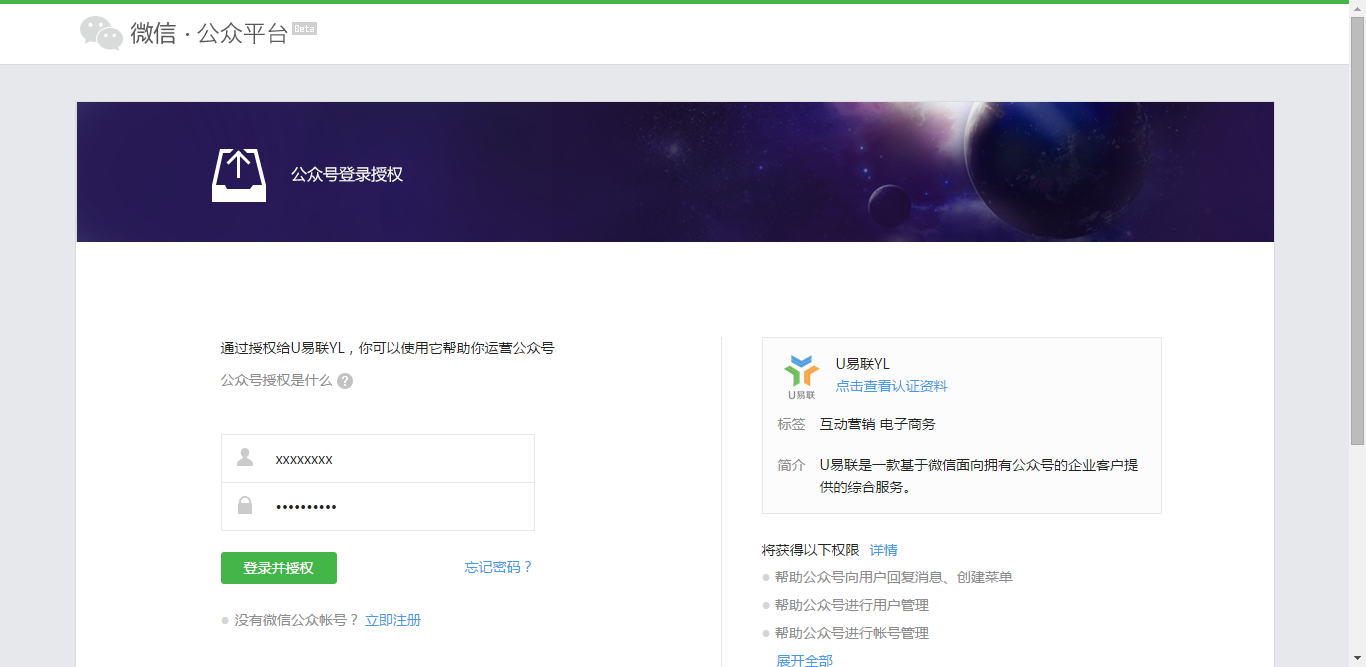Click the lock icon in the password field

pos(245,506)
